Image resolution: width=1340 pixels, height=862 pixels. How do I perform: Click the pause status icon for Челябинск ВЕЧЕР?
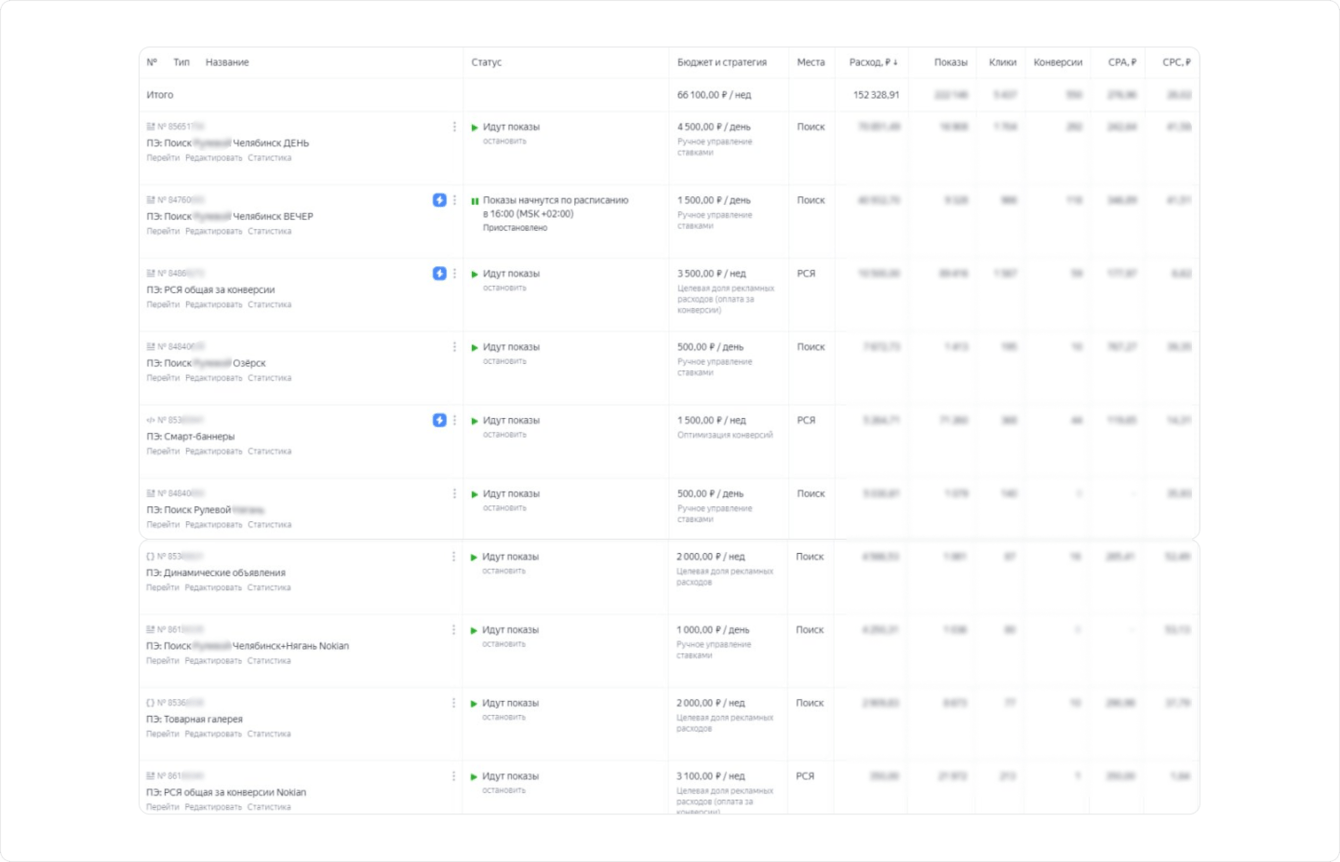475,201
